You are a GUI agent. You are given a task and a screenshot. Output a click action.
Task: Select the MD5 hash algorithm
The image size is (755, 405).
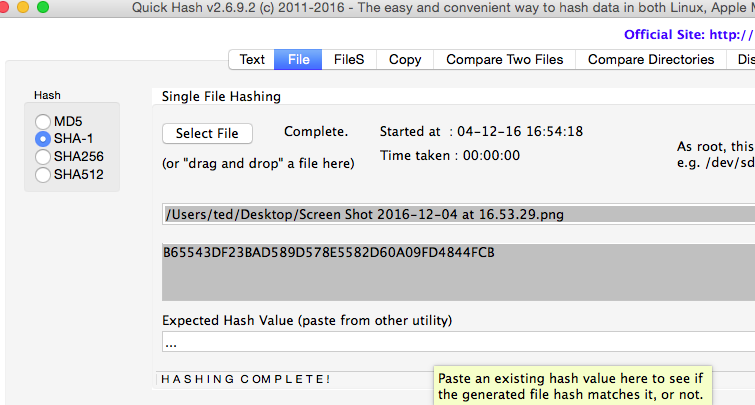tap(43, 121)
